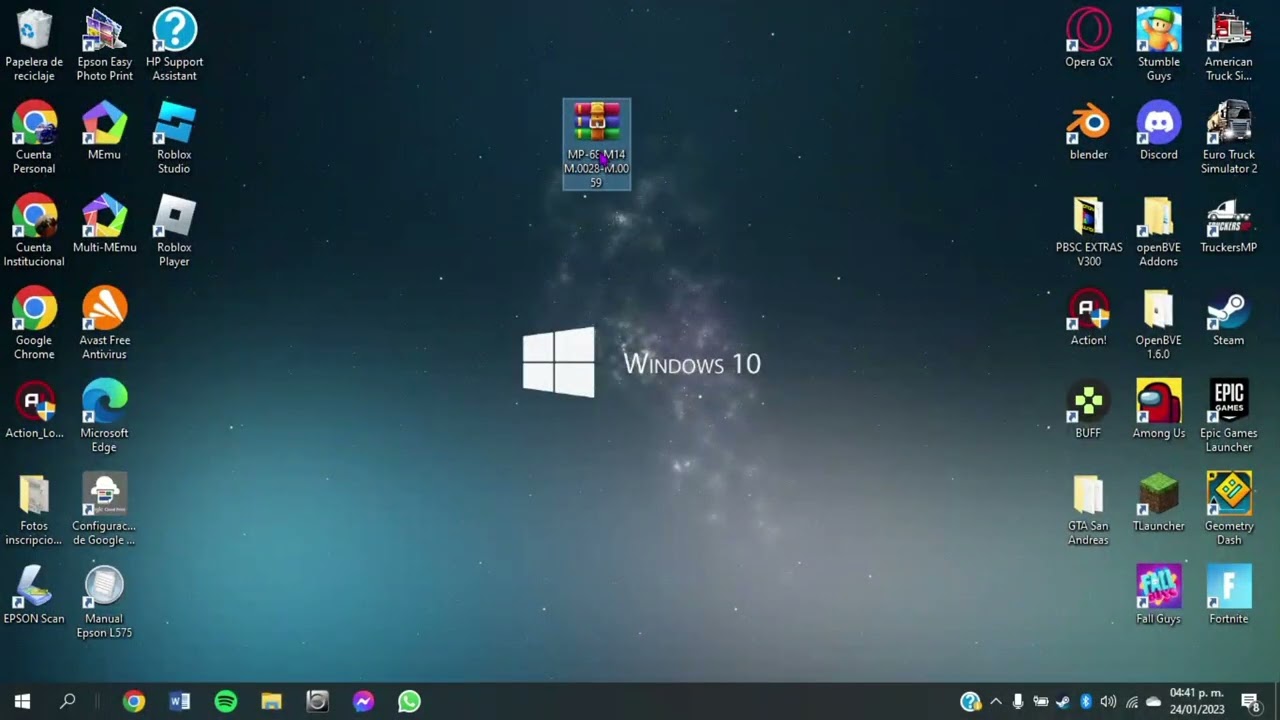Select openBVE Addons folder
This screenshot has width=1280, height=720.
pyautogui.click(x=1158, y=231)
